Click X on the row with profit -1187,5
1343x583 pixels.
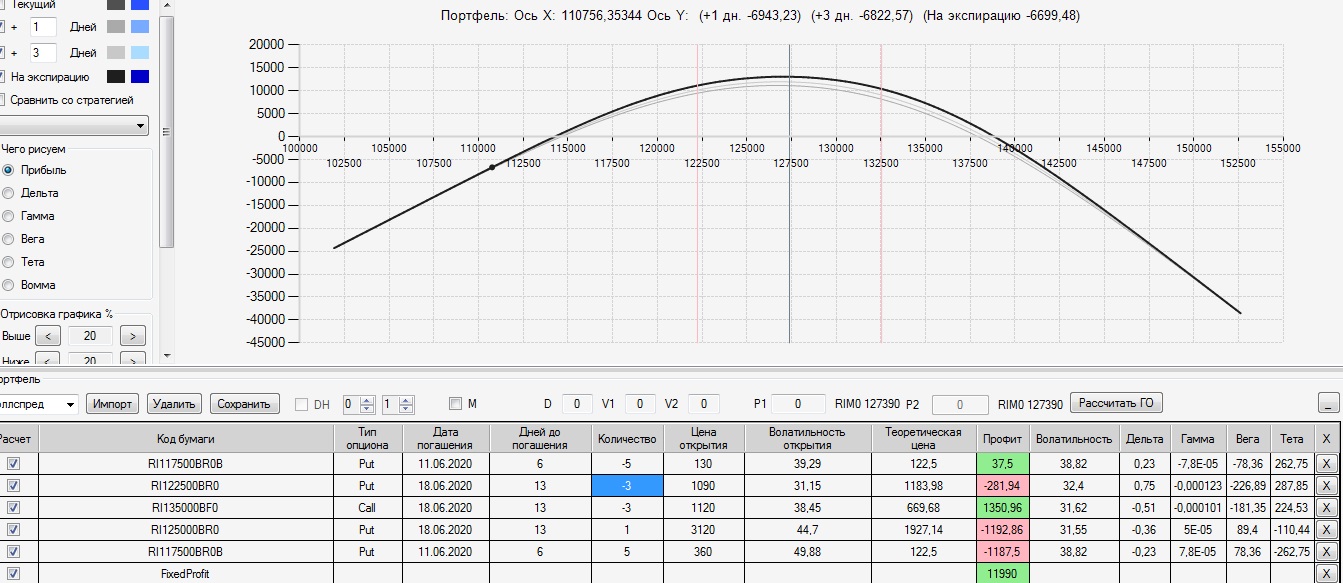pos(1326,551)
